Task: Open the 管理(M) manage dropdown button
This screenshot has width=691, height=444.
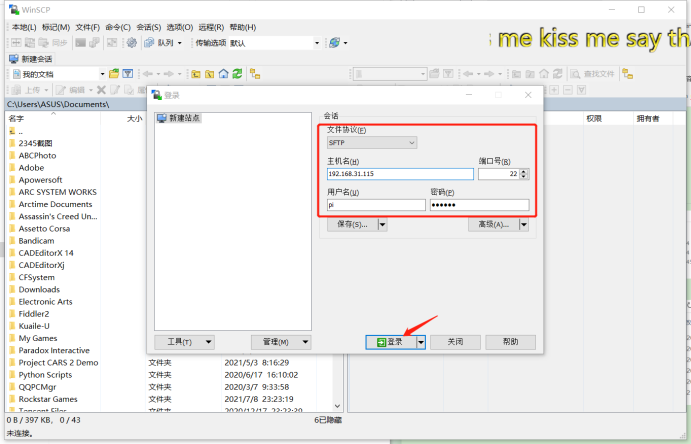Action: pyautogui.click(x=281, y=342)
